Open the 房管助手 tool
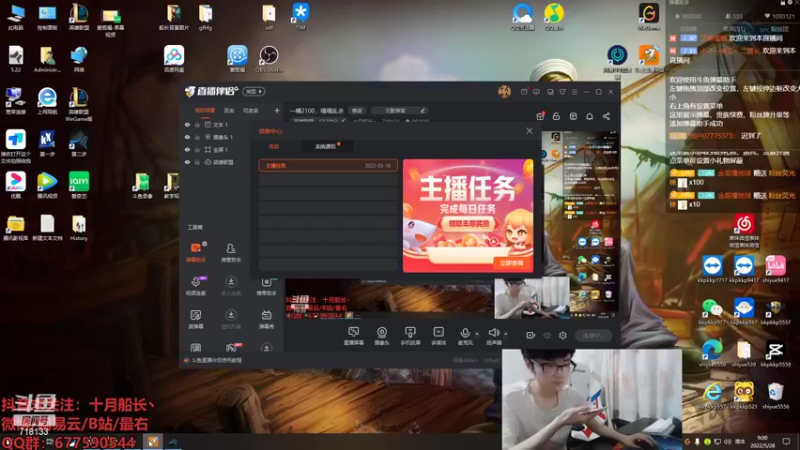 [x=231, y=252]
